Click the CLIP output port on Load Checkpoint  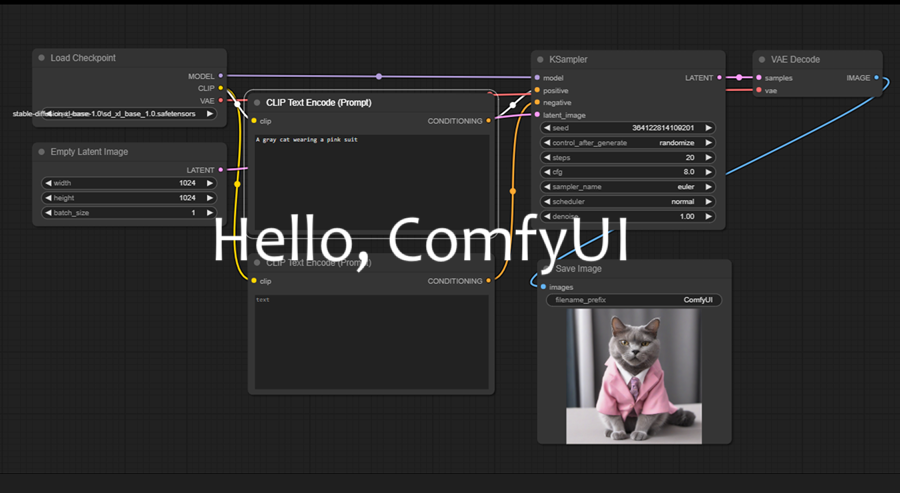tap(220, 88)
